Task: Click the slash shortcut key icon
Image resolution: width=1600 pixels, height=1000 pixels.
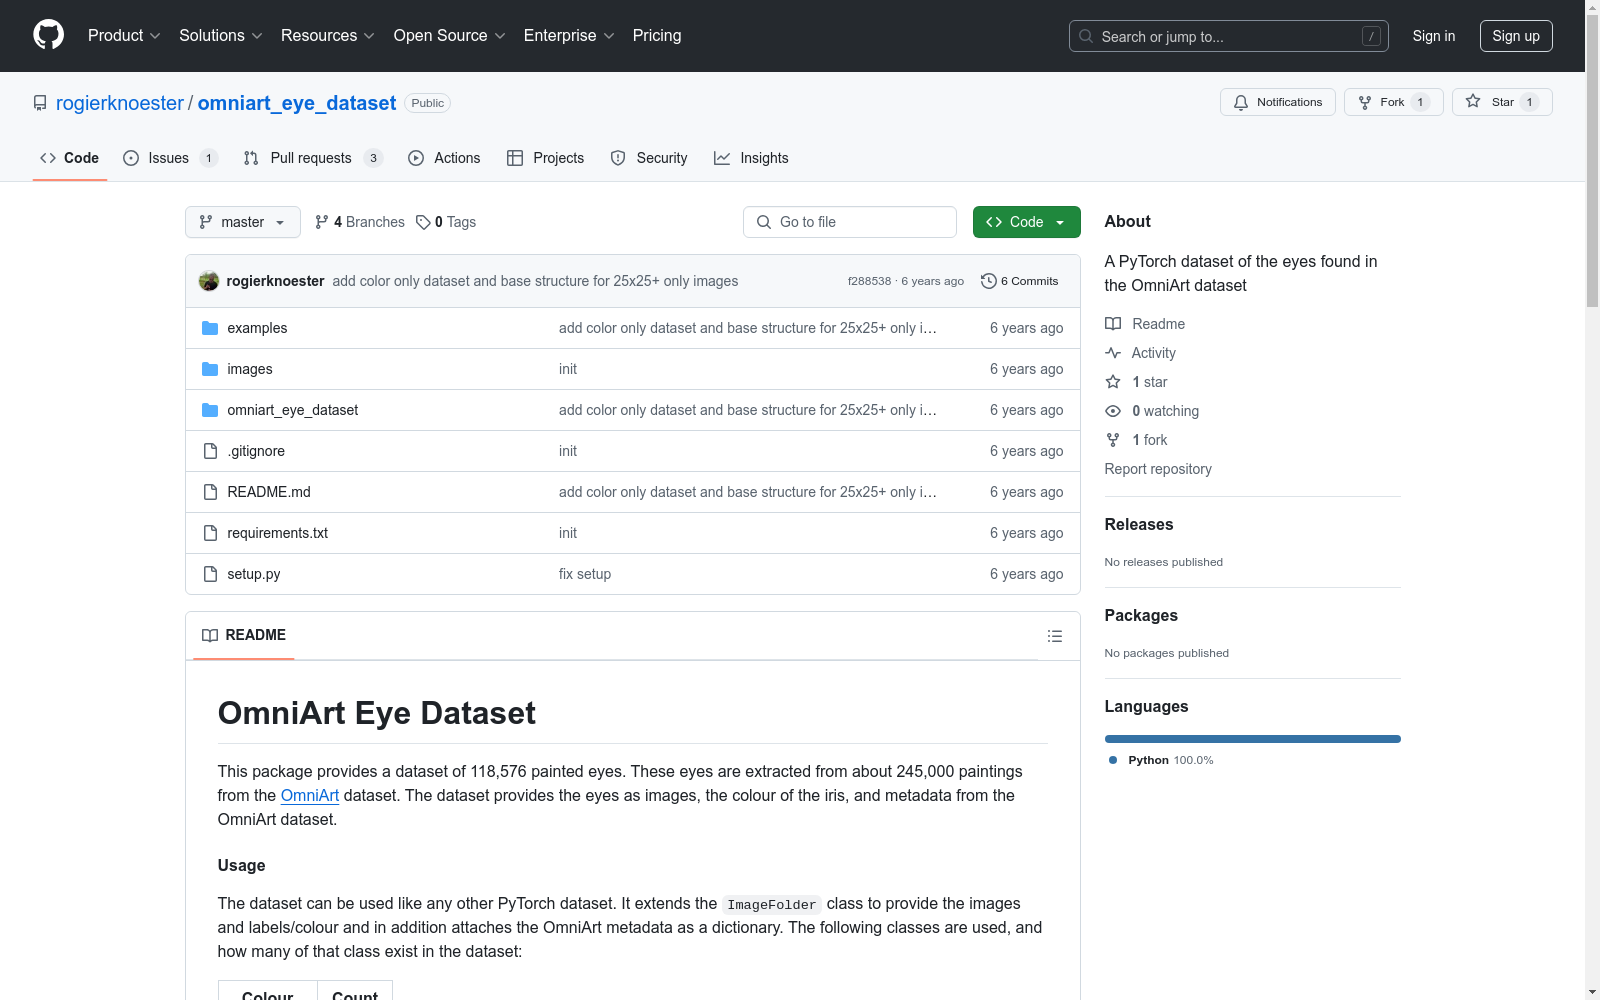Action: (x=1371, y=36)
